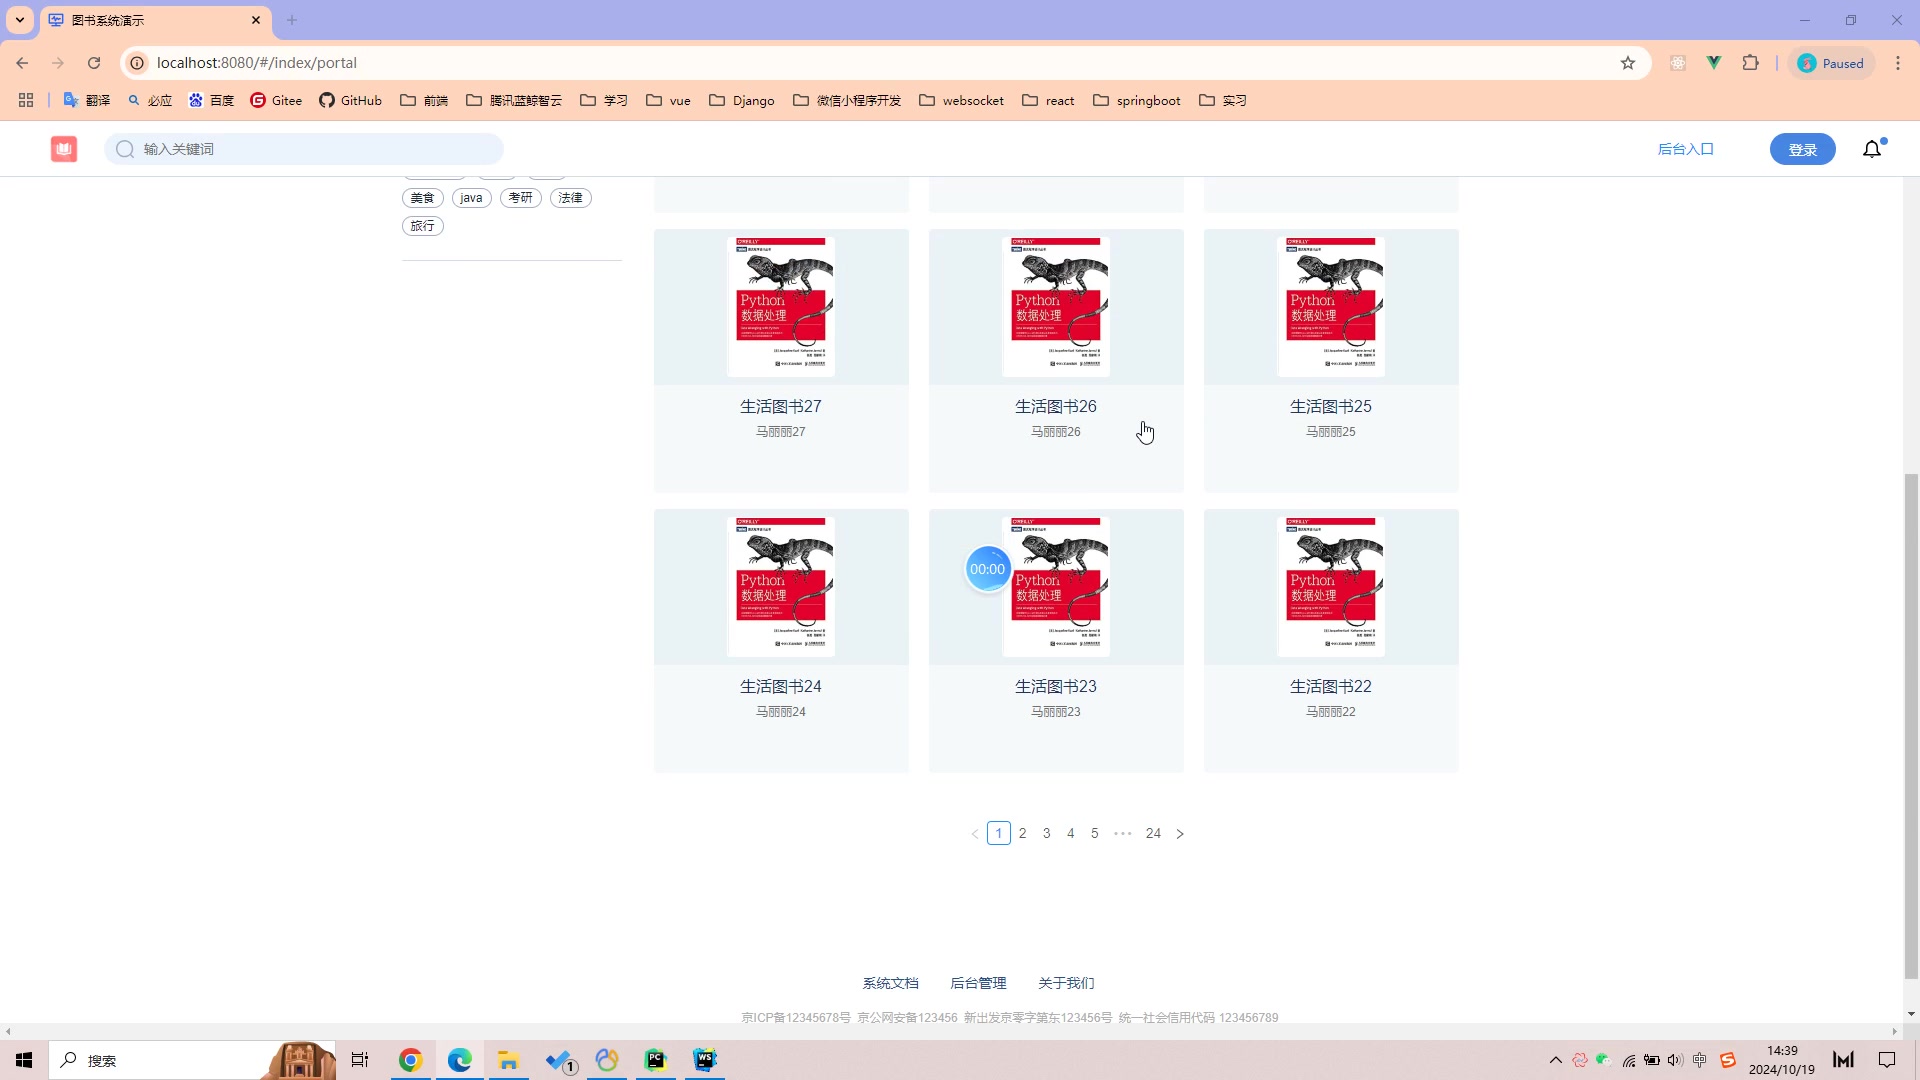Reload page via refresh icon
Image resolution: width=1920 pixels, height=1080 pixels.
coord(94,63)
